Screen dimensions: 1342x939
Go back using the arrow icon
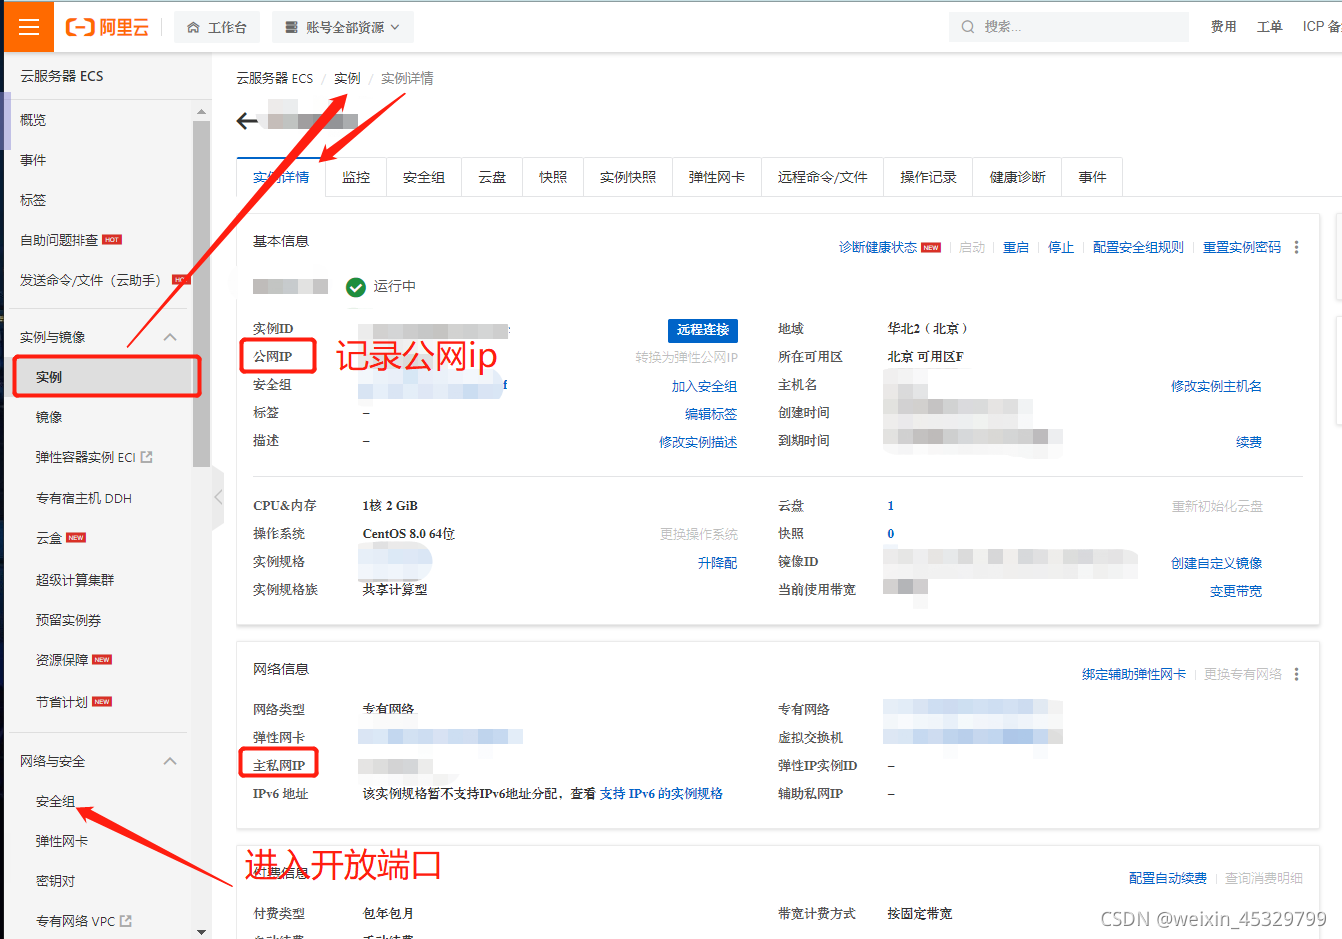click(247, 121)
